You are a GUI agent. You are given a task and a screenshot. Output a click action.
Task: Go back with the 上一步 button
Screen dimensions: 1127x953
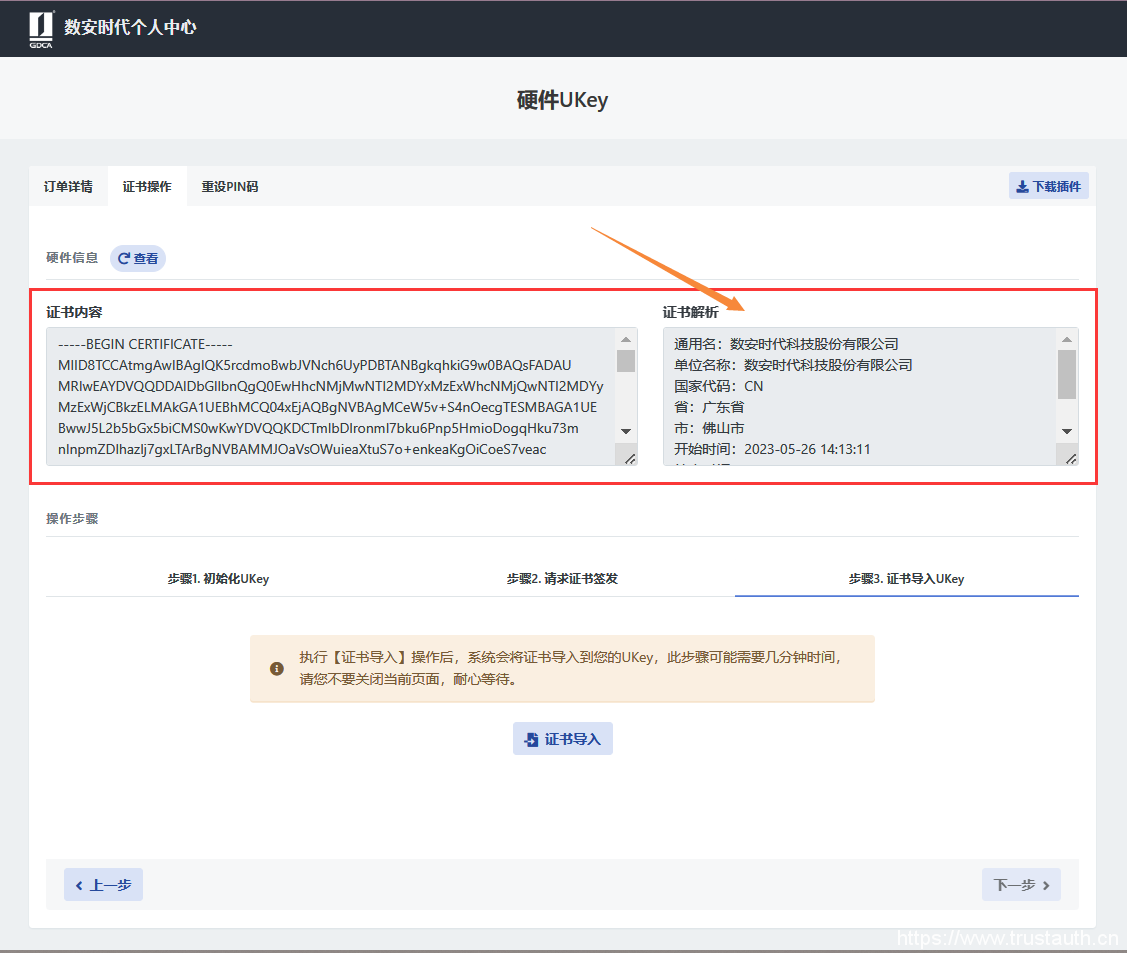[104, 885]
